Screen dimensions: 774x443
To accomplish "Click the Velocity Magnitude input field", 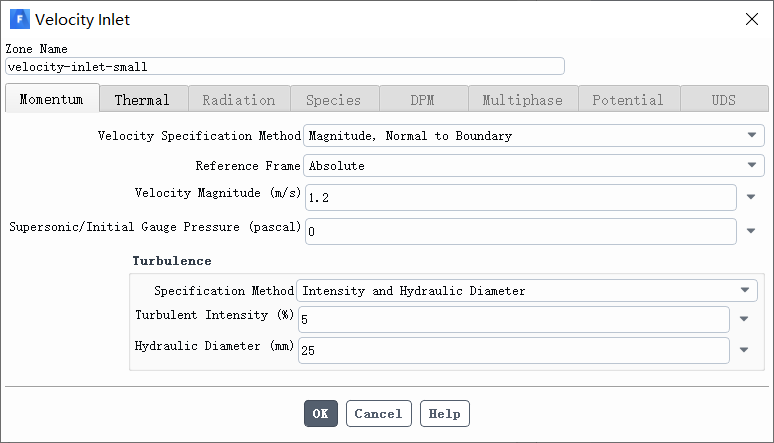I will 520,198.
